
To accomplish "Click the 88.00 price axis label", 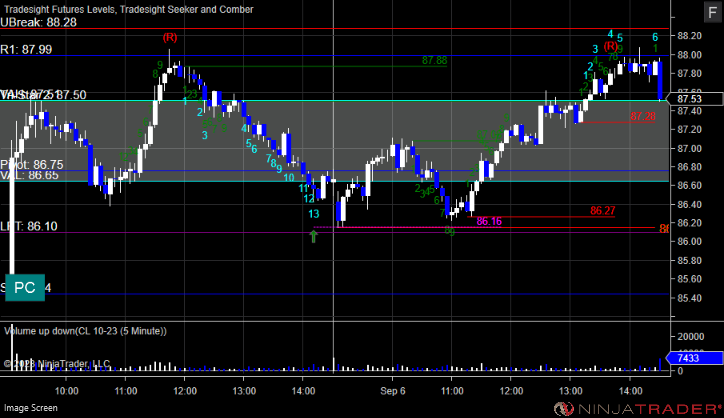I will 689,55.
